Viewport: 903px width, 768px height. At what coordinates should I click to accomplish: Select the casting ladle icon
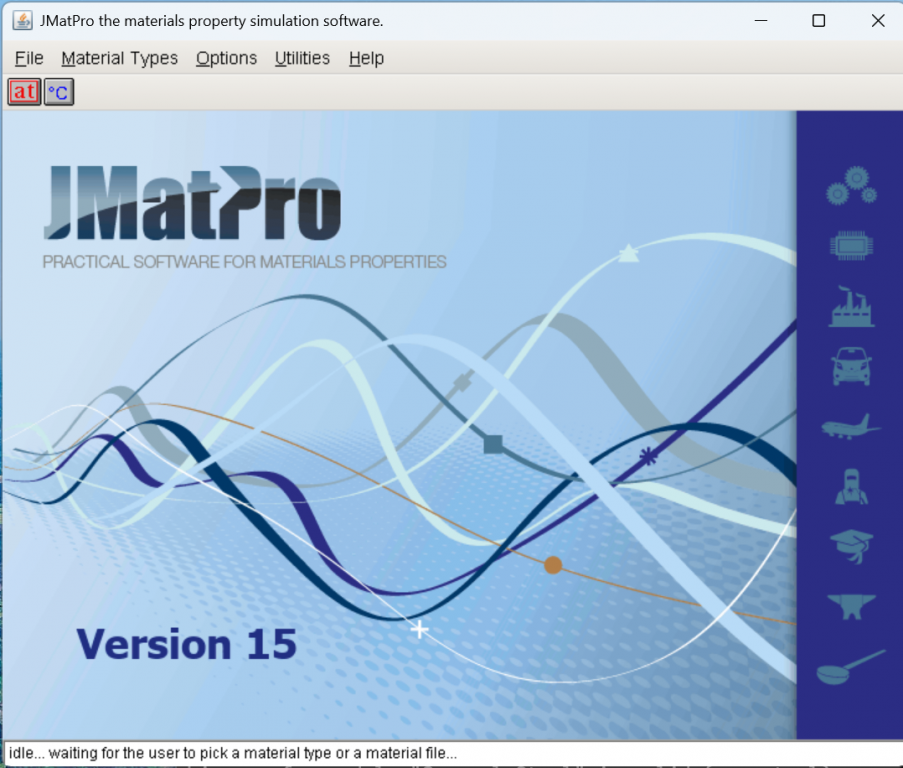850,667
